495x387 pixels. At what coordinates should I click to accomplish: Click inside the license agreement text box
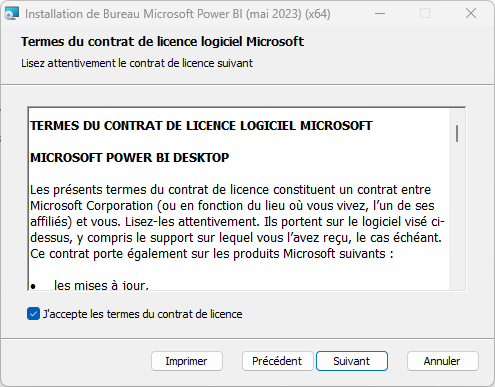coord(239,199)
